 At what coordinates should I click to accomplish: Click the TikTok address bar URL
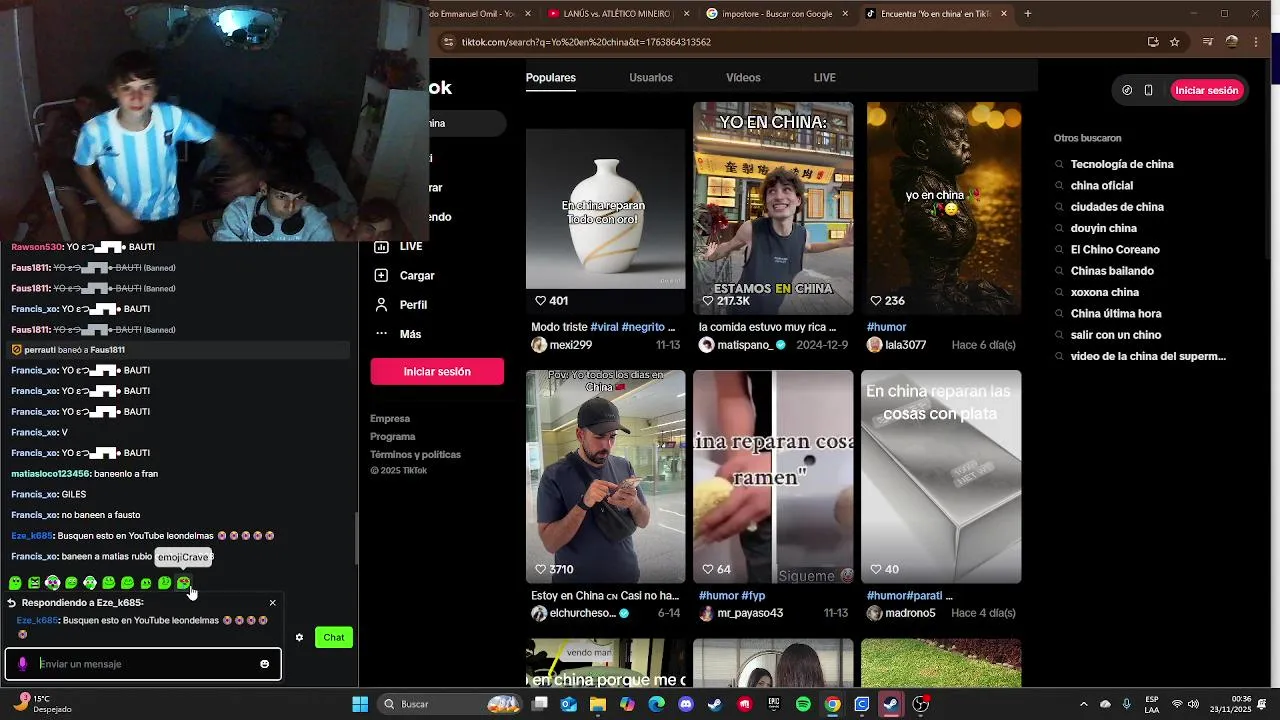click(x=586, y=42)
